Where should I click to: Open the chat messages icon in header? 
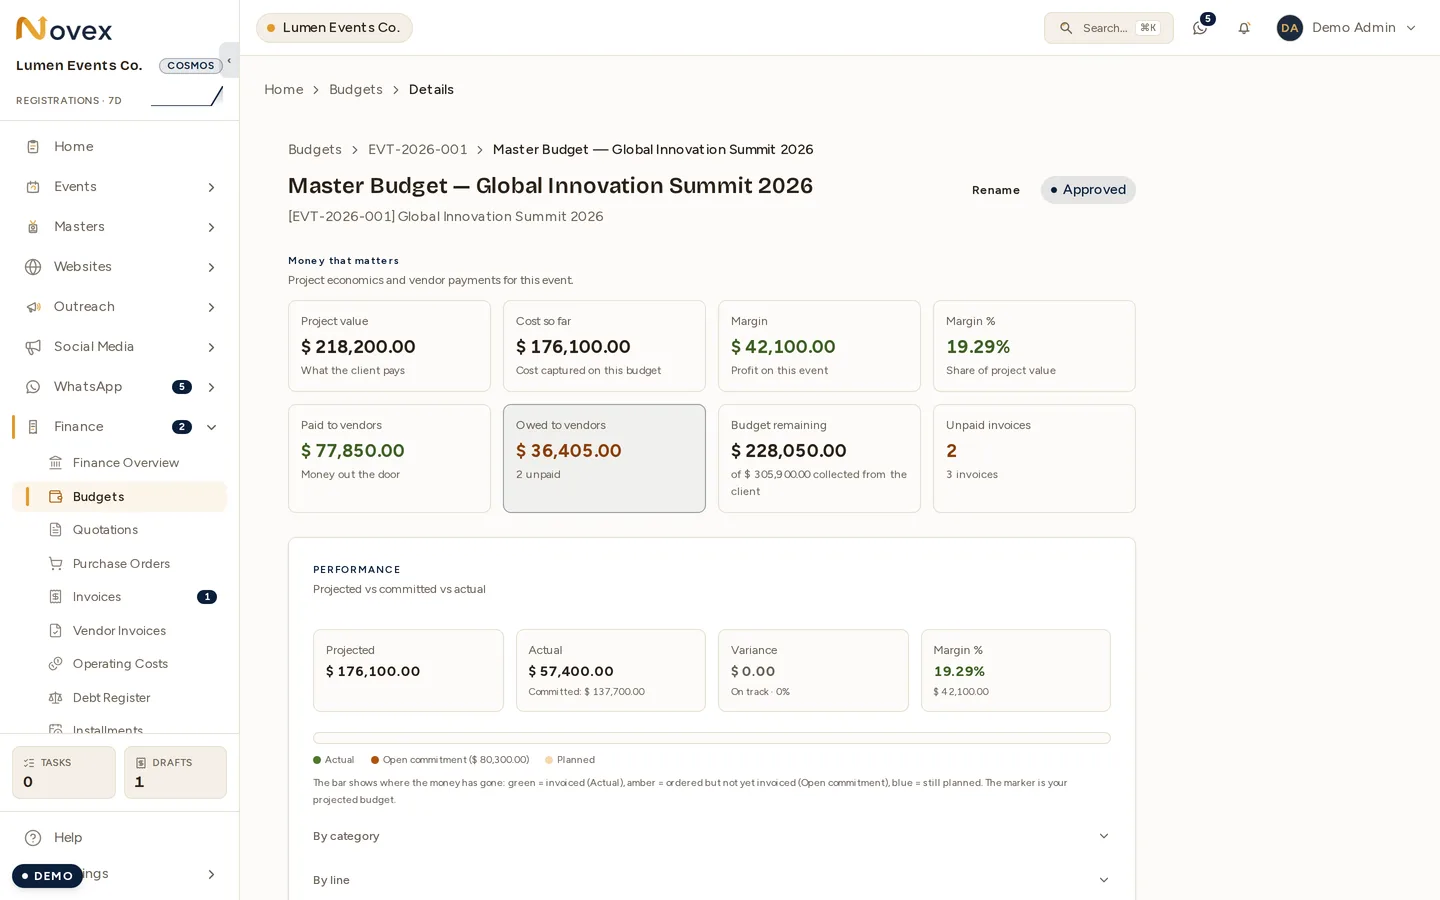(1200, 28)
